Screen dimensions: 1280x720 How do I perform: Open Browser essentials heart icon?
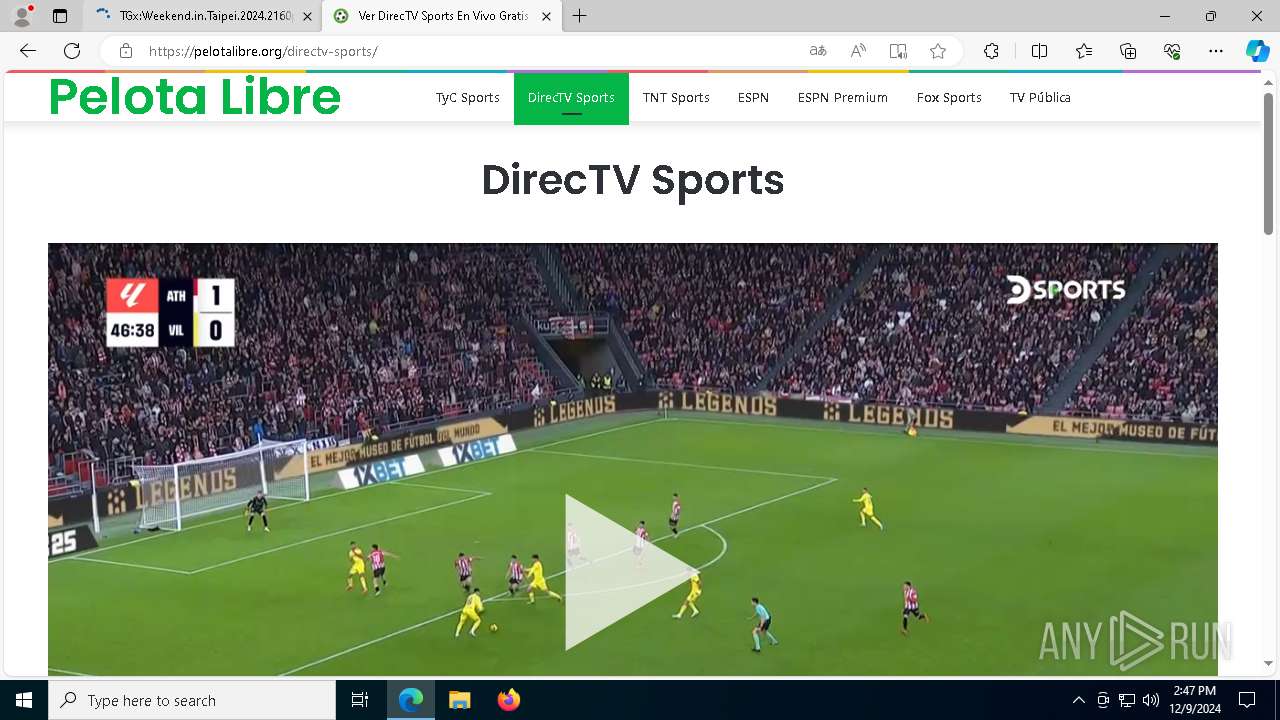pos(1172,51)
